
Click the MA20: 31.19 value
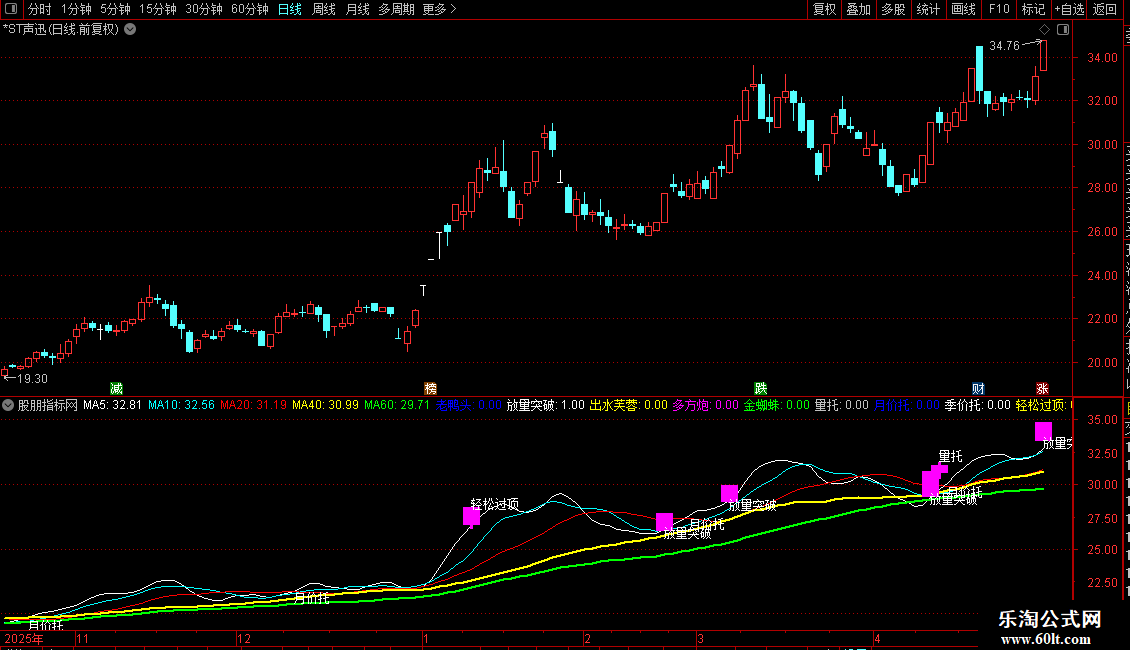(x=253, y=405)
